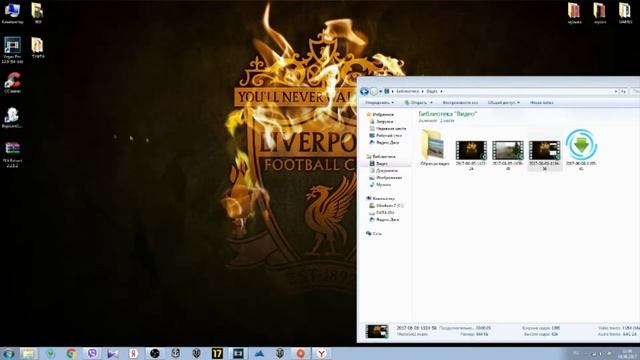The height and width of the screenshot is (360, 640).
Task: Select the Компьютер desktop icon
Action: point(12,13)
